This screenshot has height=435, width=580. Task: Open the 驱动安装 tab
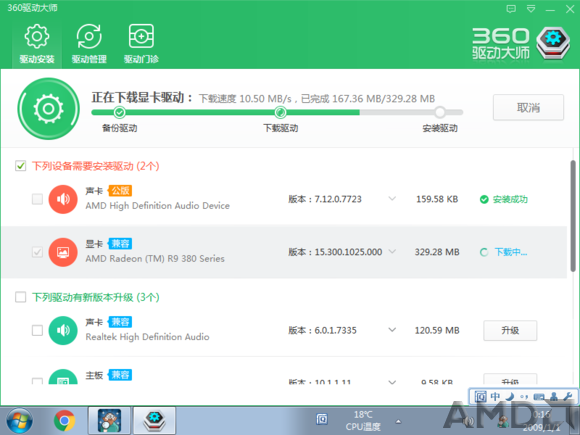pos(37,44)
